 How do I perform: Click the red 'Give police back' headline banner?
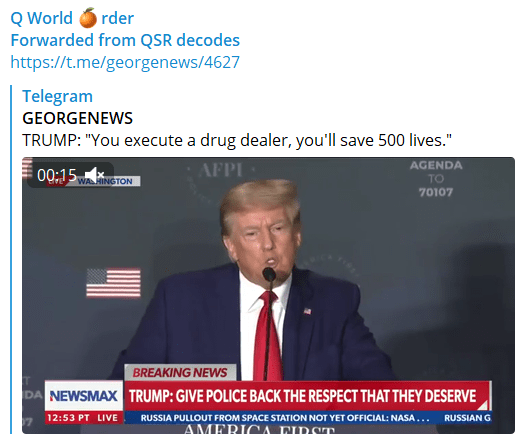(307, 396)
